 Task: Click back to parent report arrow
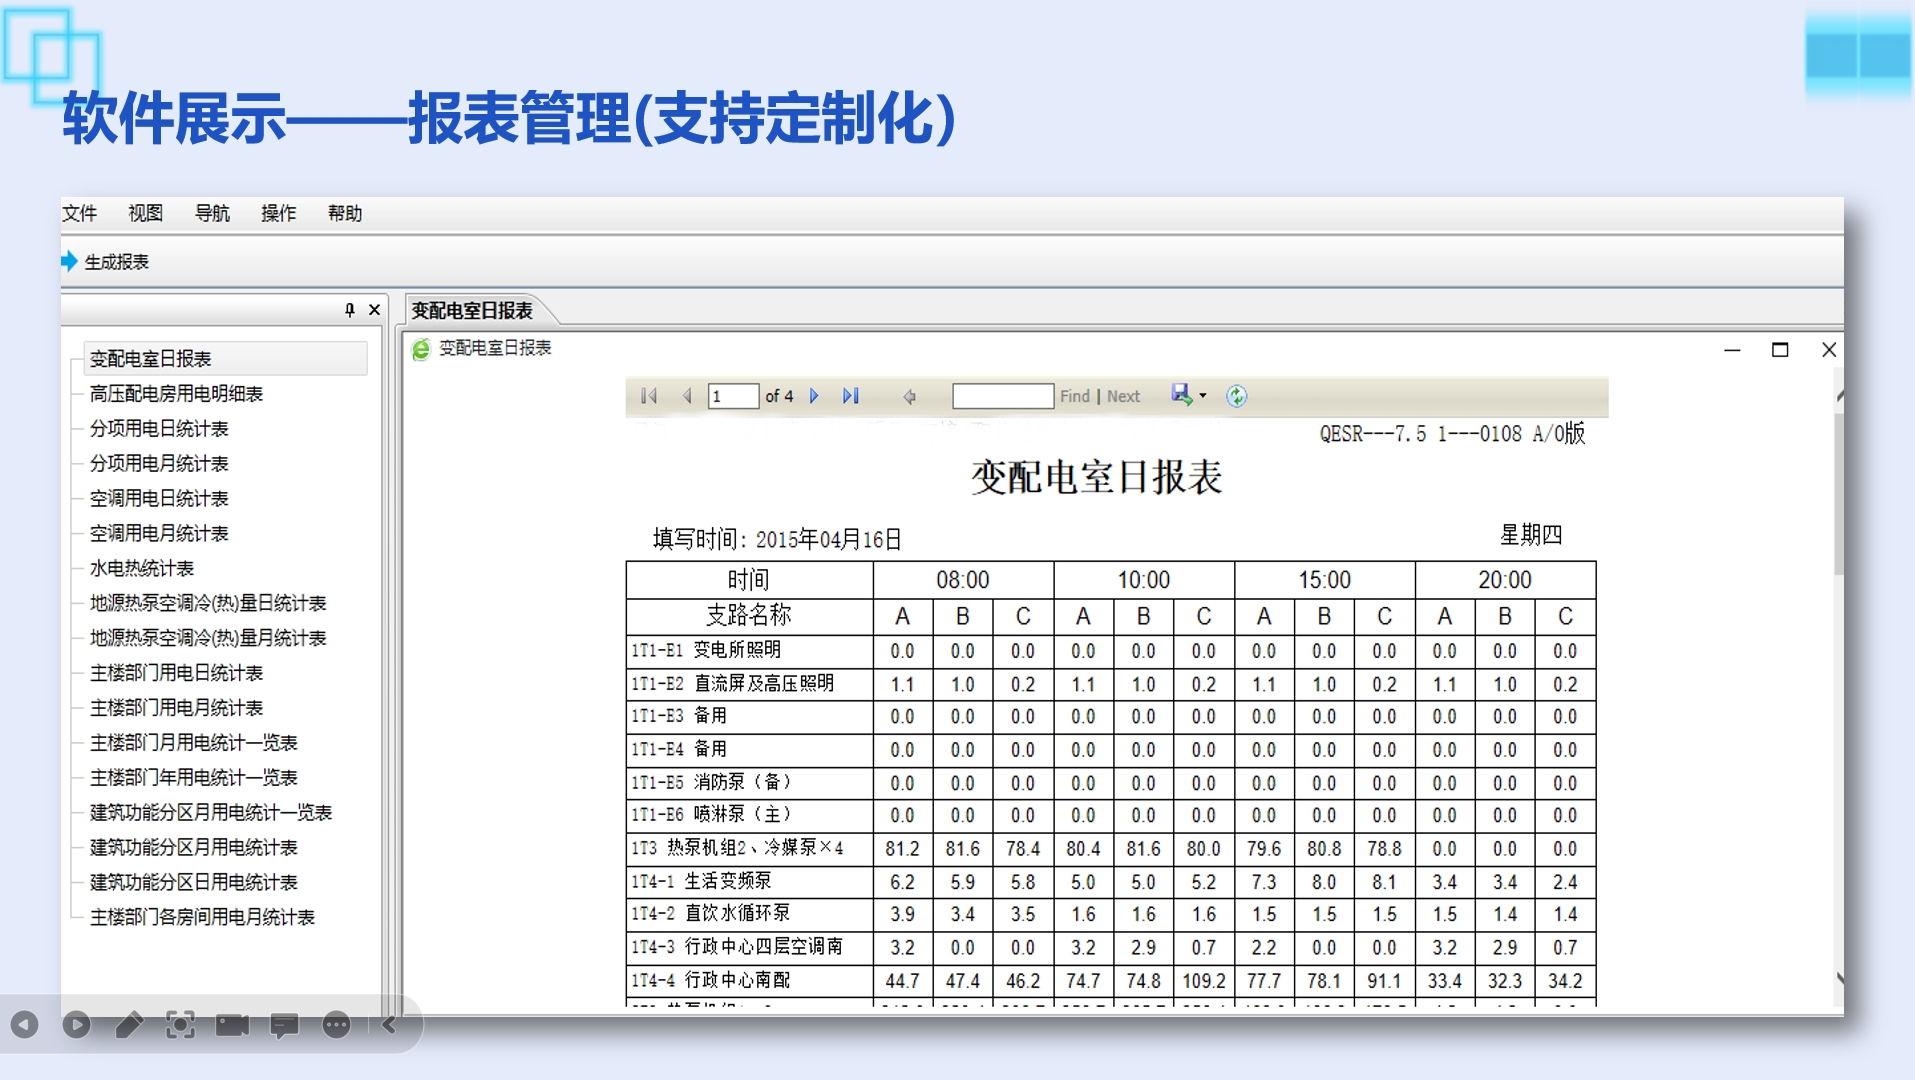(x=909, y=396)
